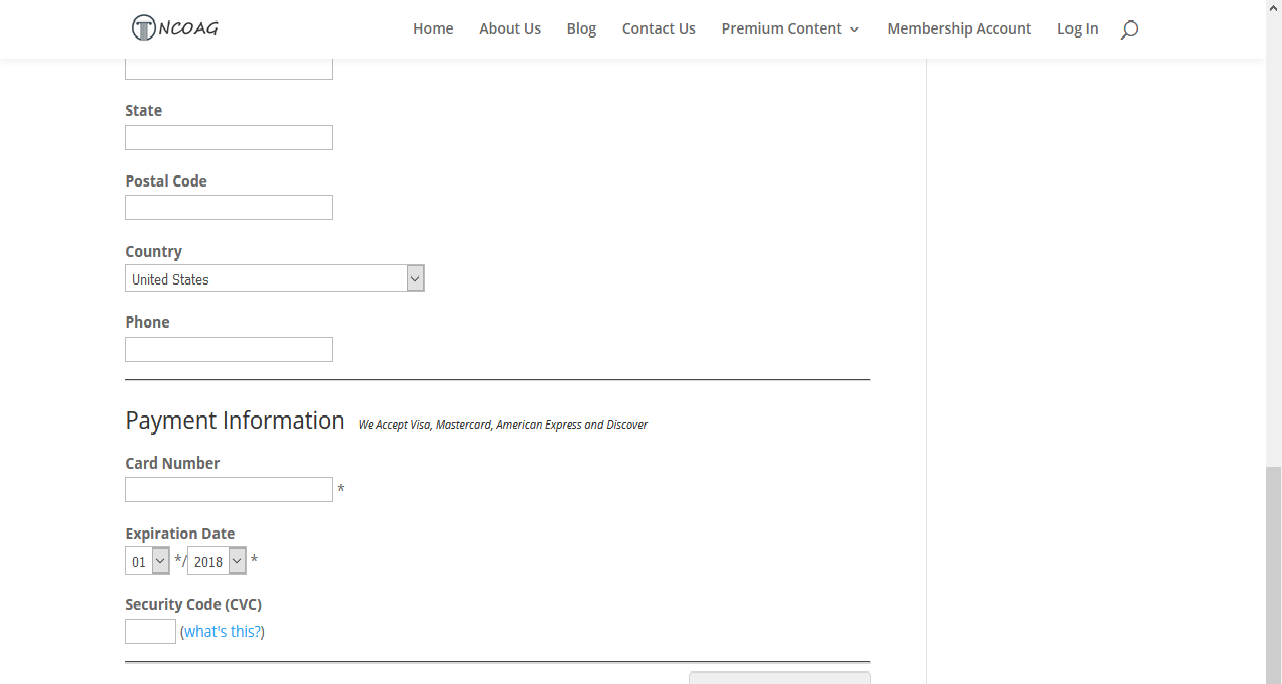1282x684 pixels.
Task: Click inside the Card Number field
Action: coord(228,489)
